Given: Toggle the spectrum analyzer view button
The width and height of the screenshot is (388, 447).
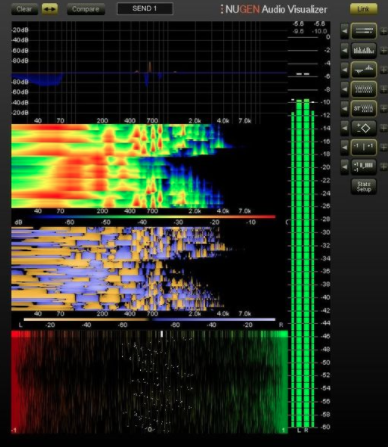Looking at the screenshot, I should pyautogui.click(x=364, y=50).
